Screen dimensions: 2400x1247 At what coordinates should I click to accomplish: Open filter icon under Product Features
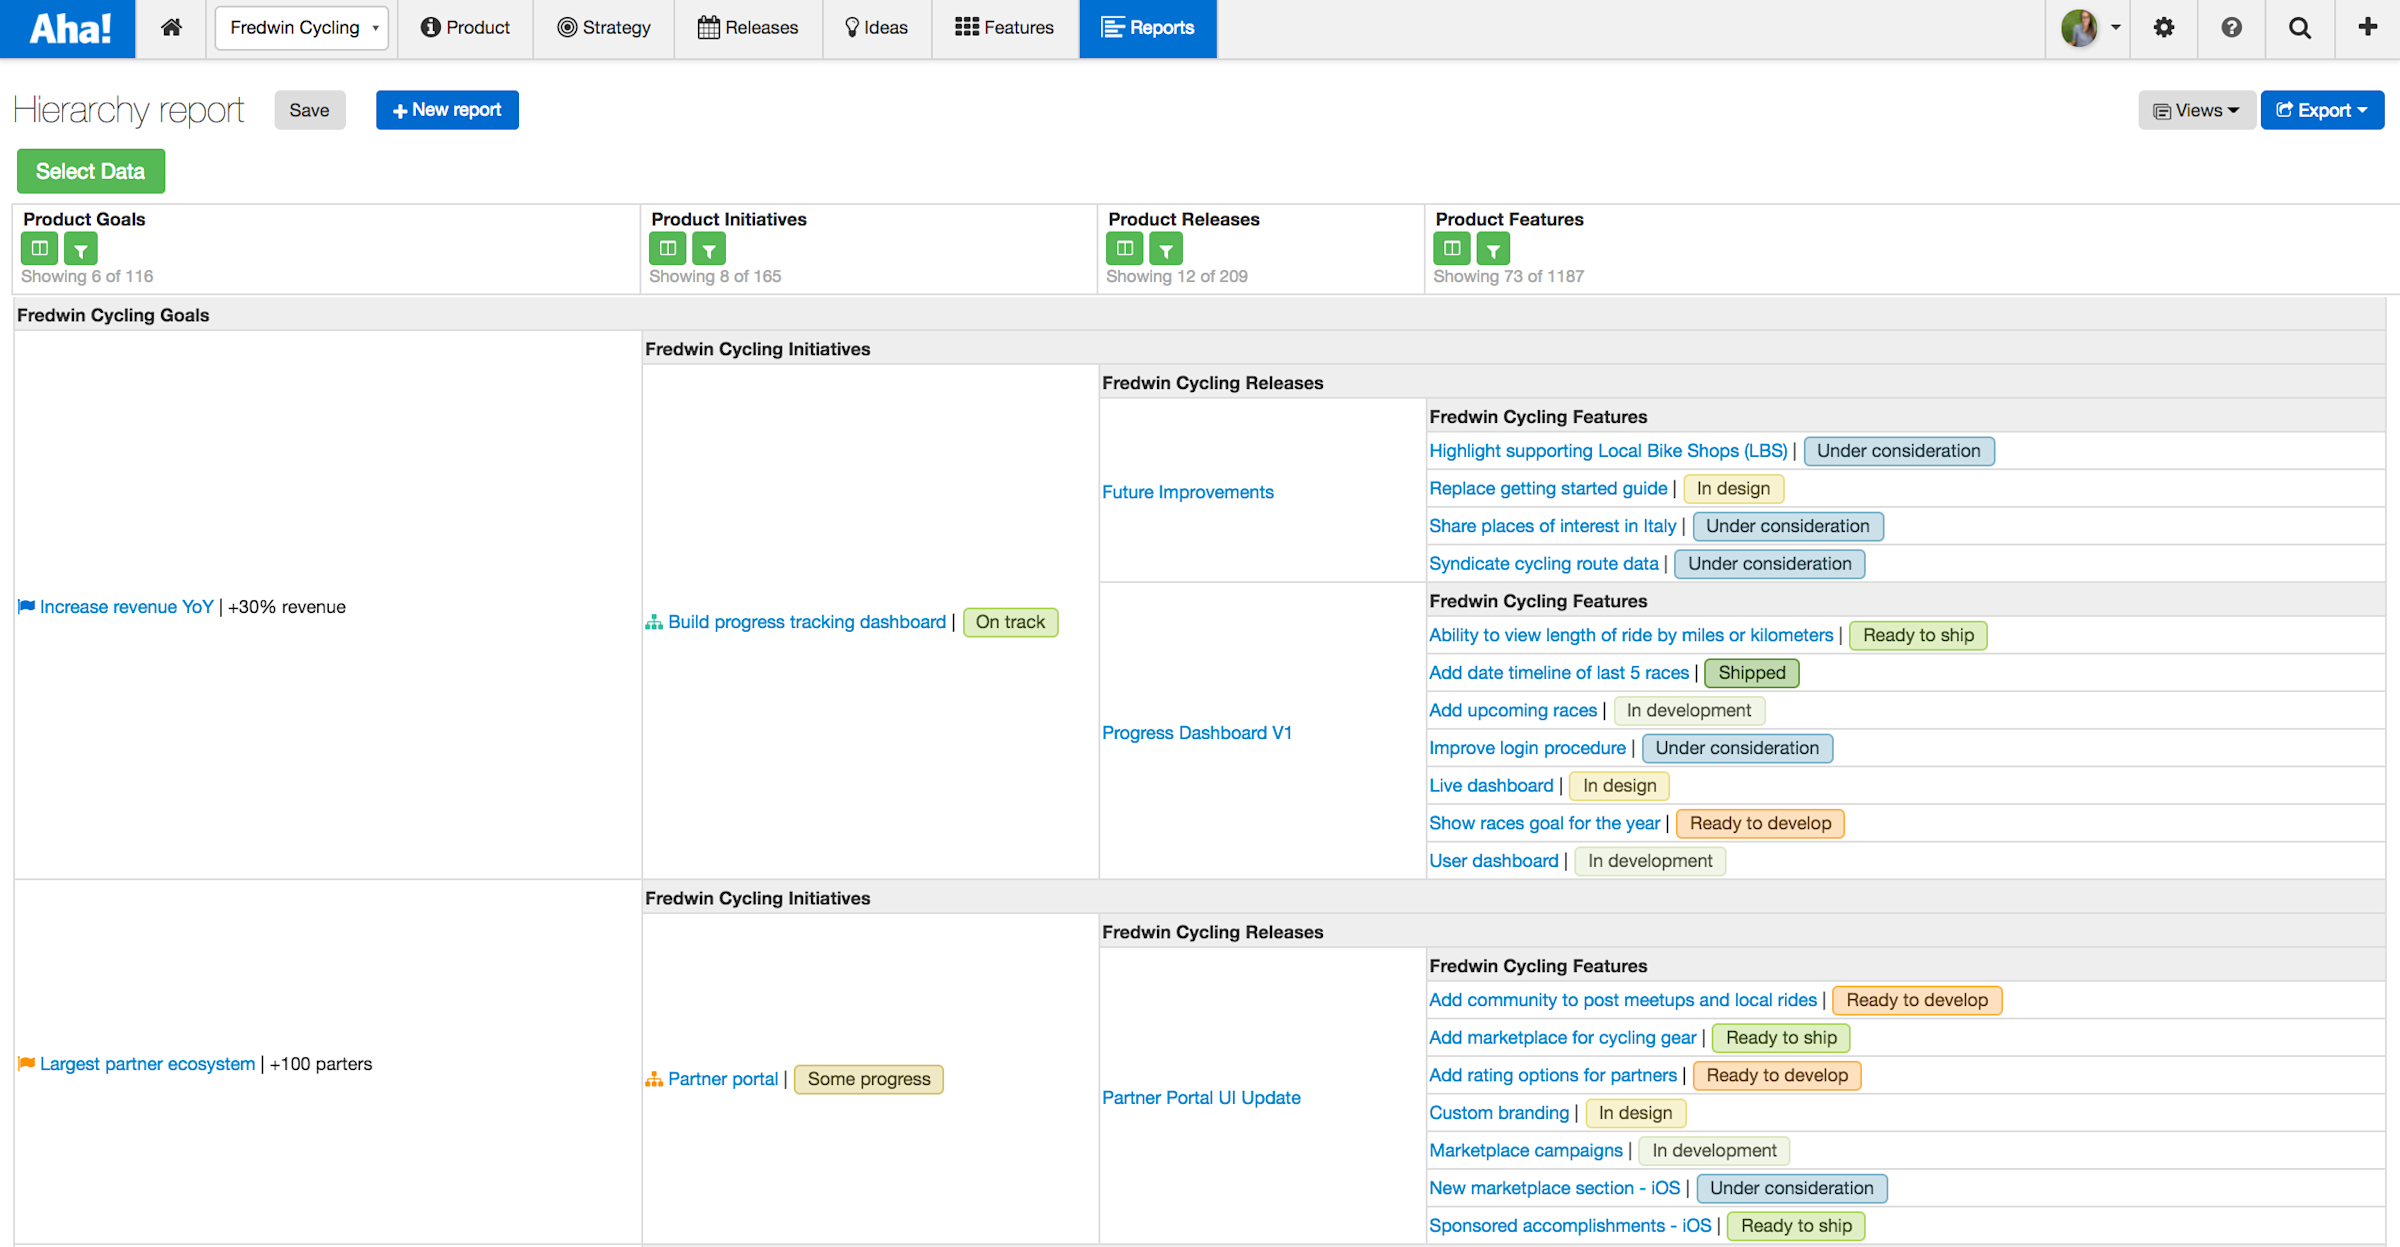point(1493,248)
